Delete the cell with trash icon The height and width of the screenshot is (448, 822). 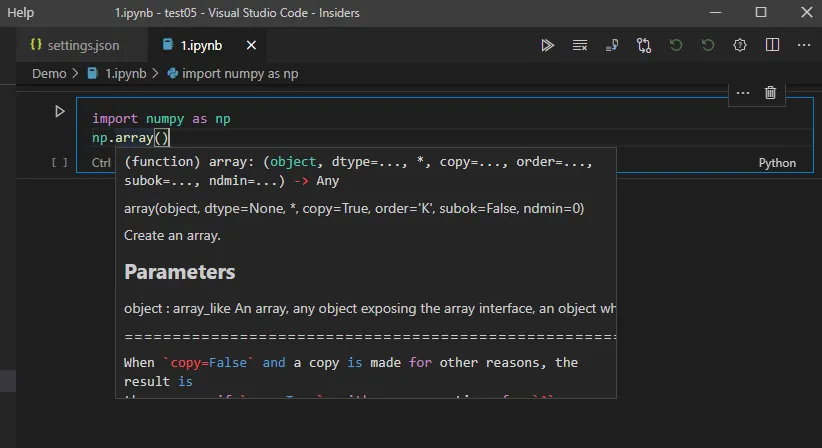coord(770,93)
